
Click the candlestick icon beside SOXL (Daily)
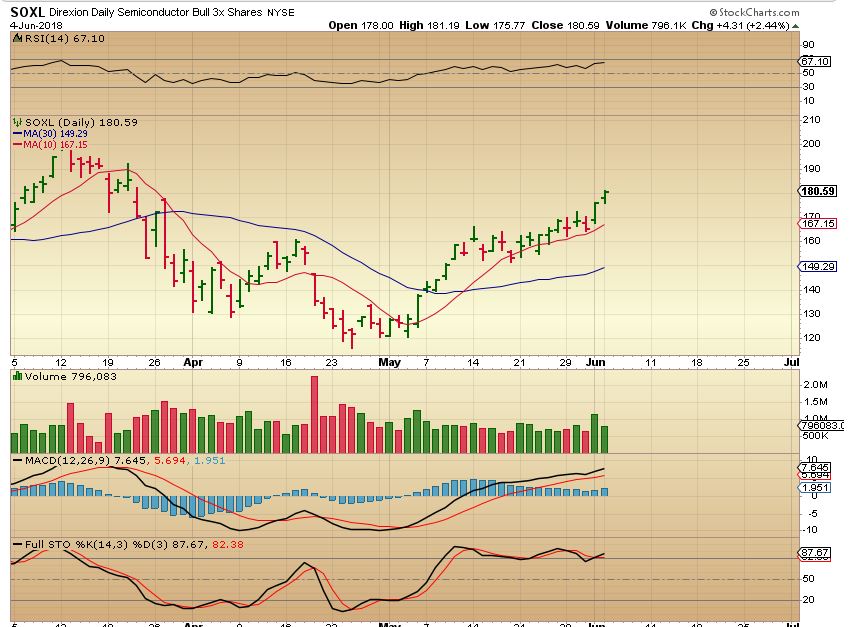tap(17, 122)
